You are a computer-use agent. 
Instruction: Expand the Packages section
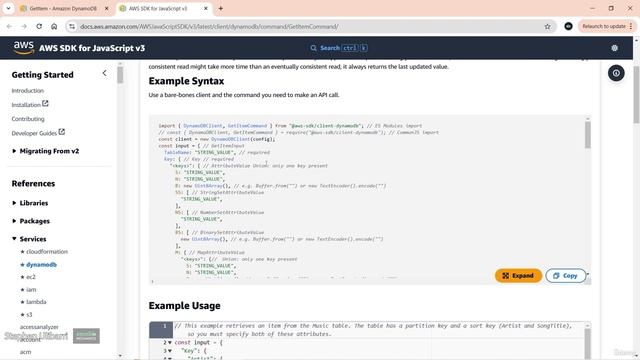31,221
